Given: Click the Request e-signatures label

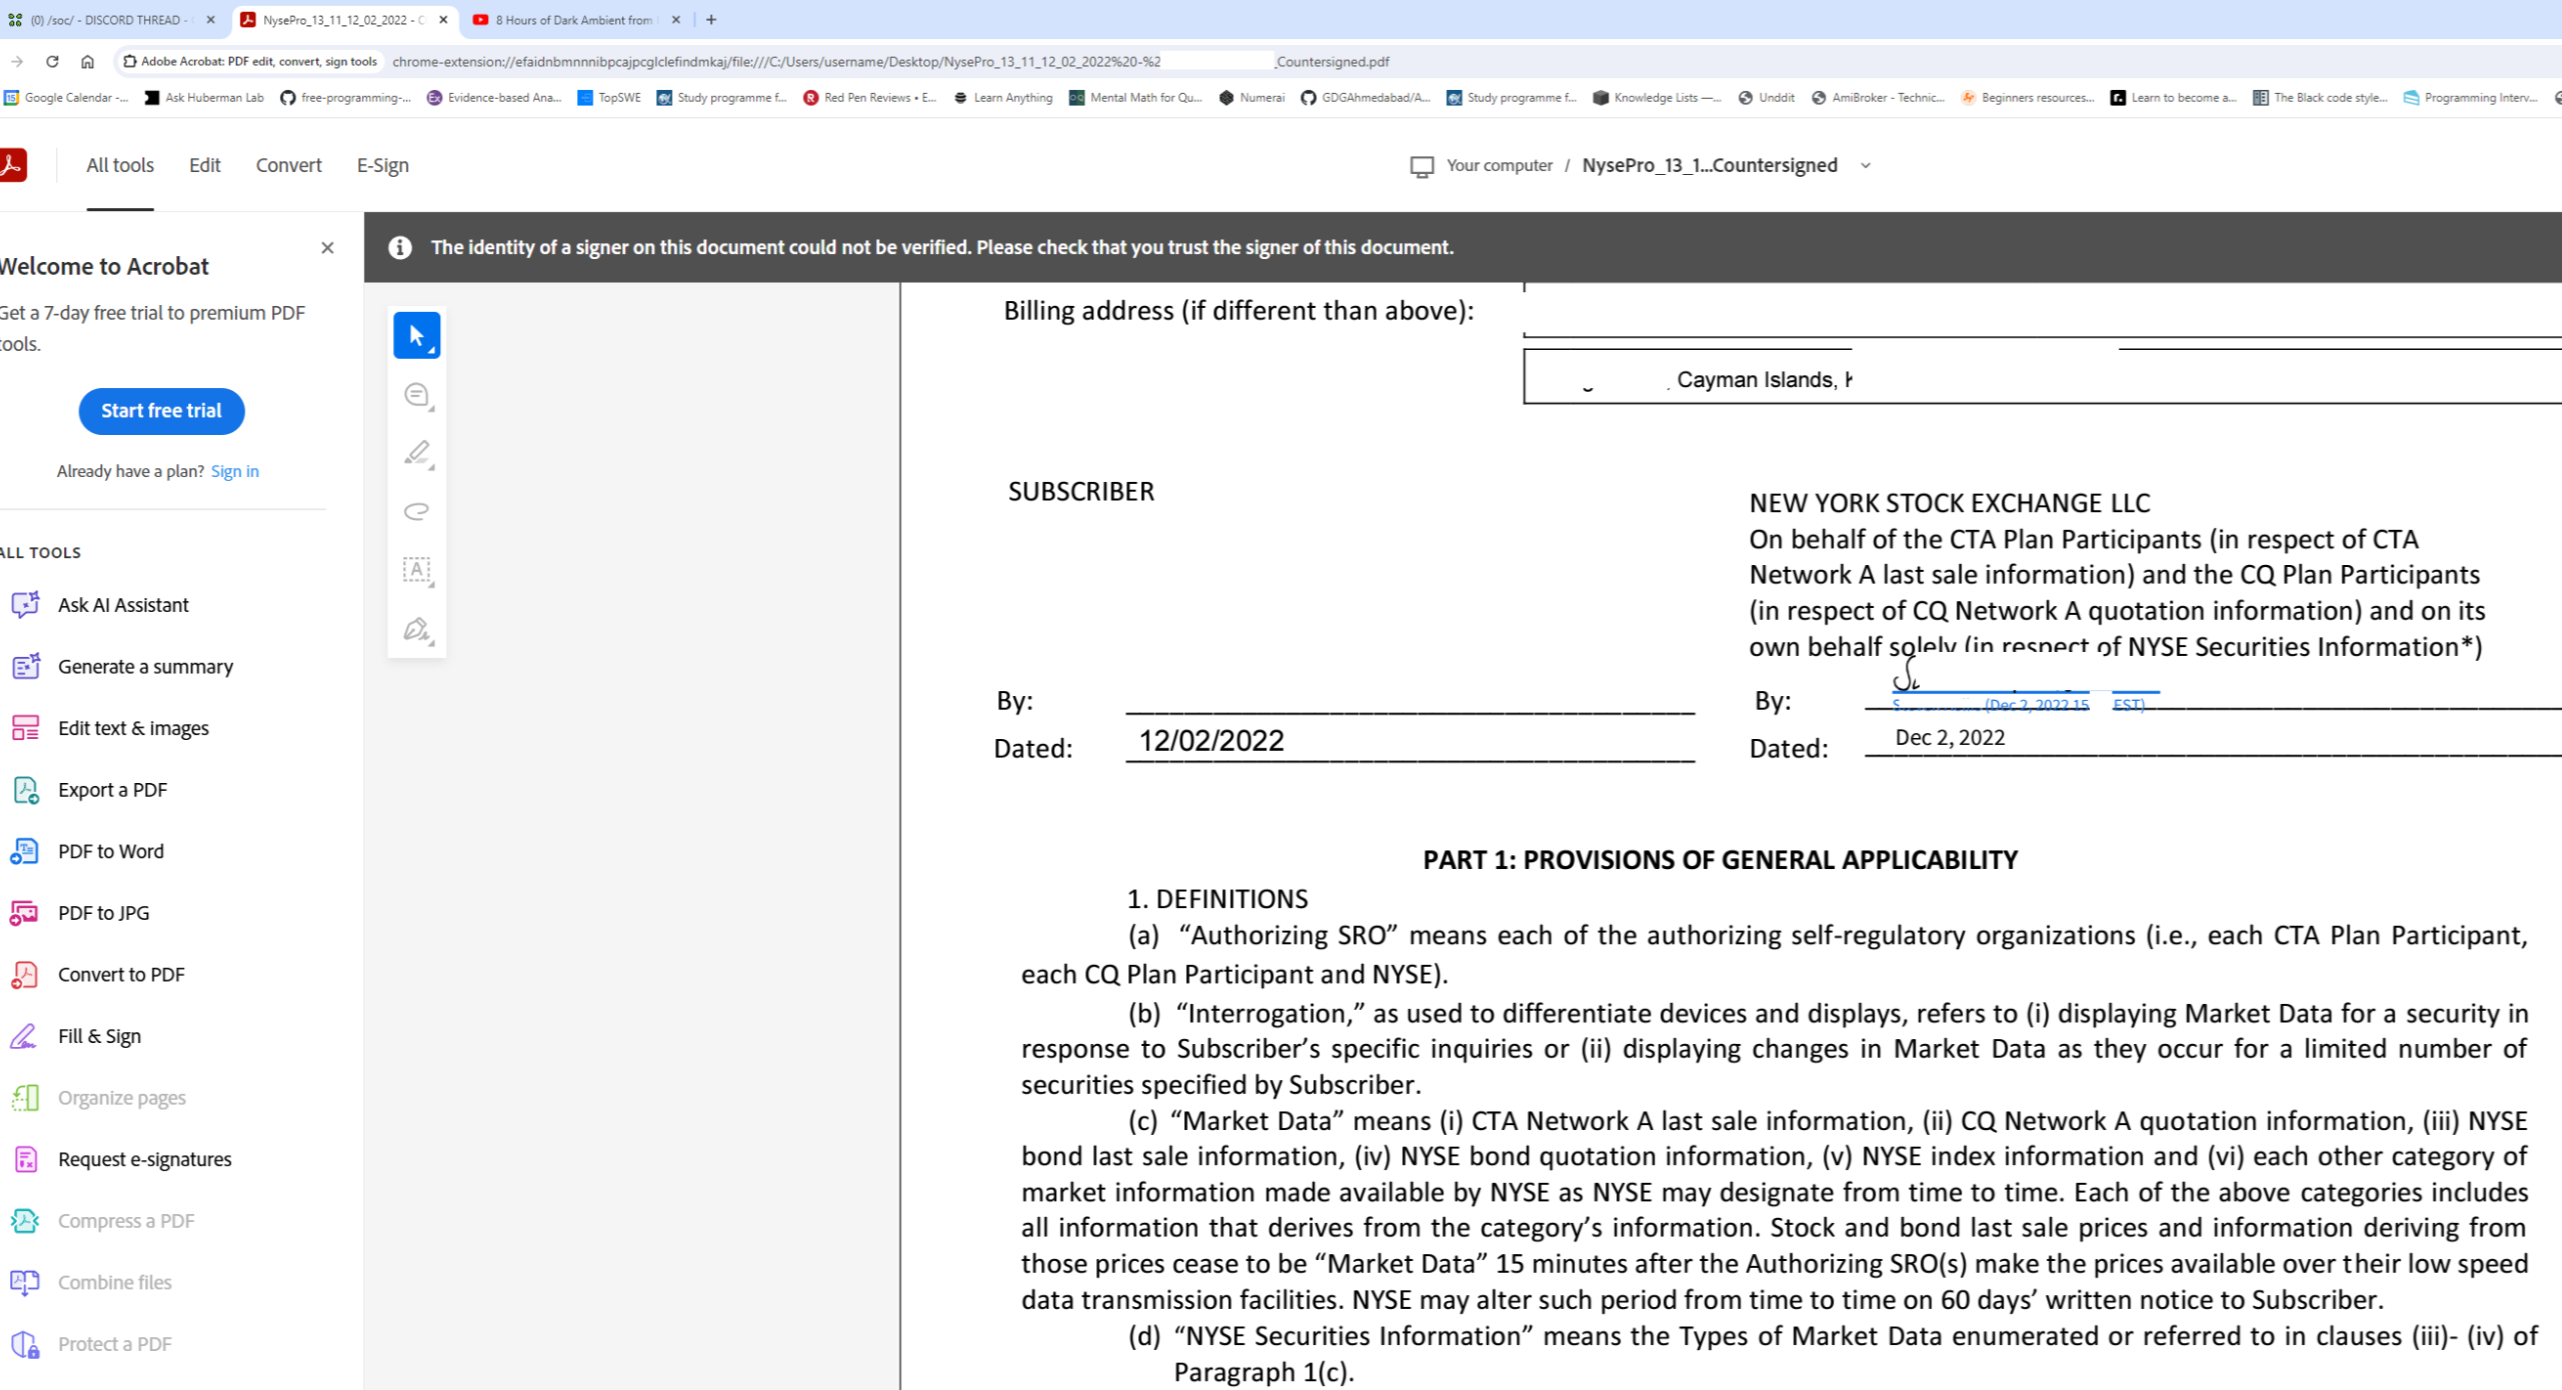Looking at the screenshot, I should (x=145, y=1159).
